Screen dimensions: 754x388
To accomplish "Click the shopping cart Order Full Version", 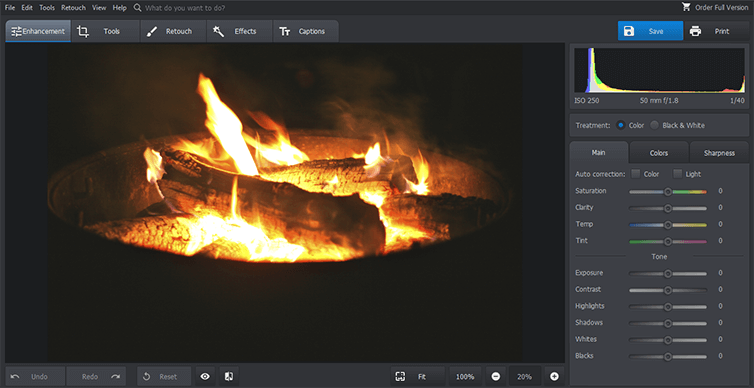I will (715, 7).
